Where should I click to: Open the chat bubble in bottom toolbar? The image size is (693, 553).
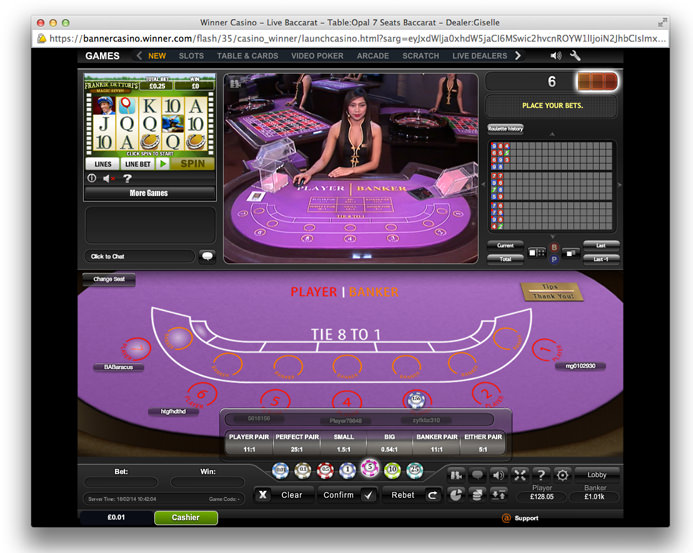coord(477,475)
